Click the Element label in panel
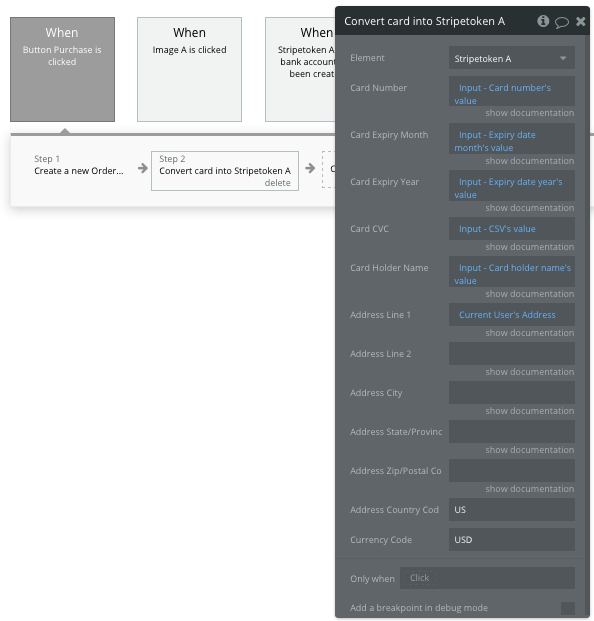594x621 pixels. [x=367, y=58]
